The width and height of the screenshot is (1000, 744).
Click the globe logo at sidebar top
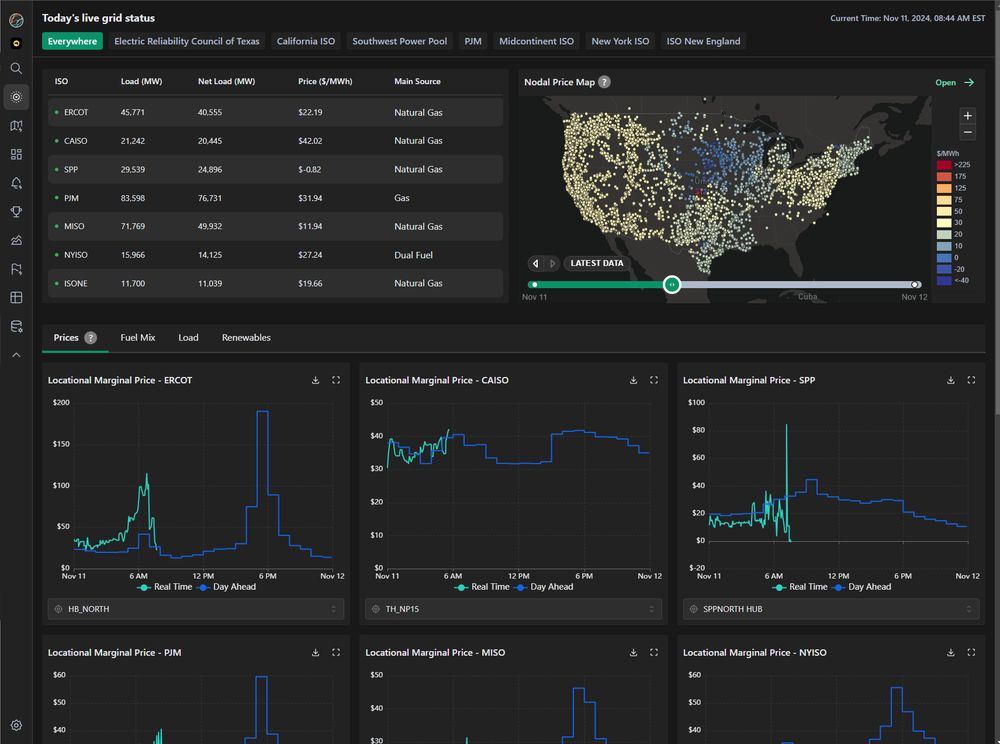17,20
